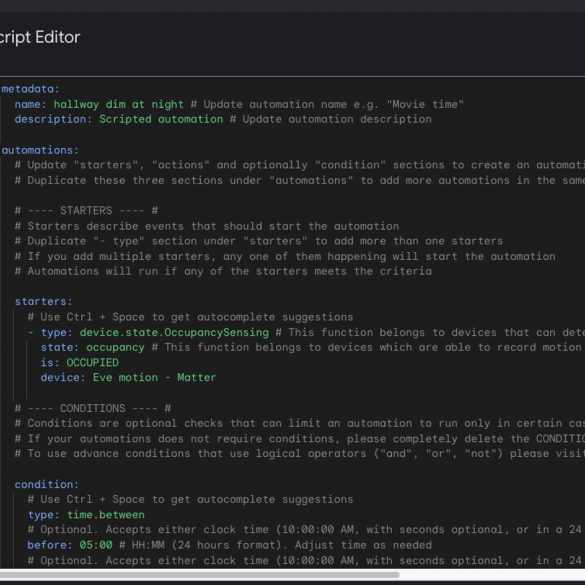Click the 'OCCUPIED' value after is:

click(93, 363)
